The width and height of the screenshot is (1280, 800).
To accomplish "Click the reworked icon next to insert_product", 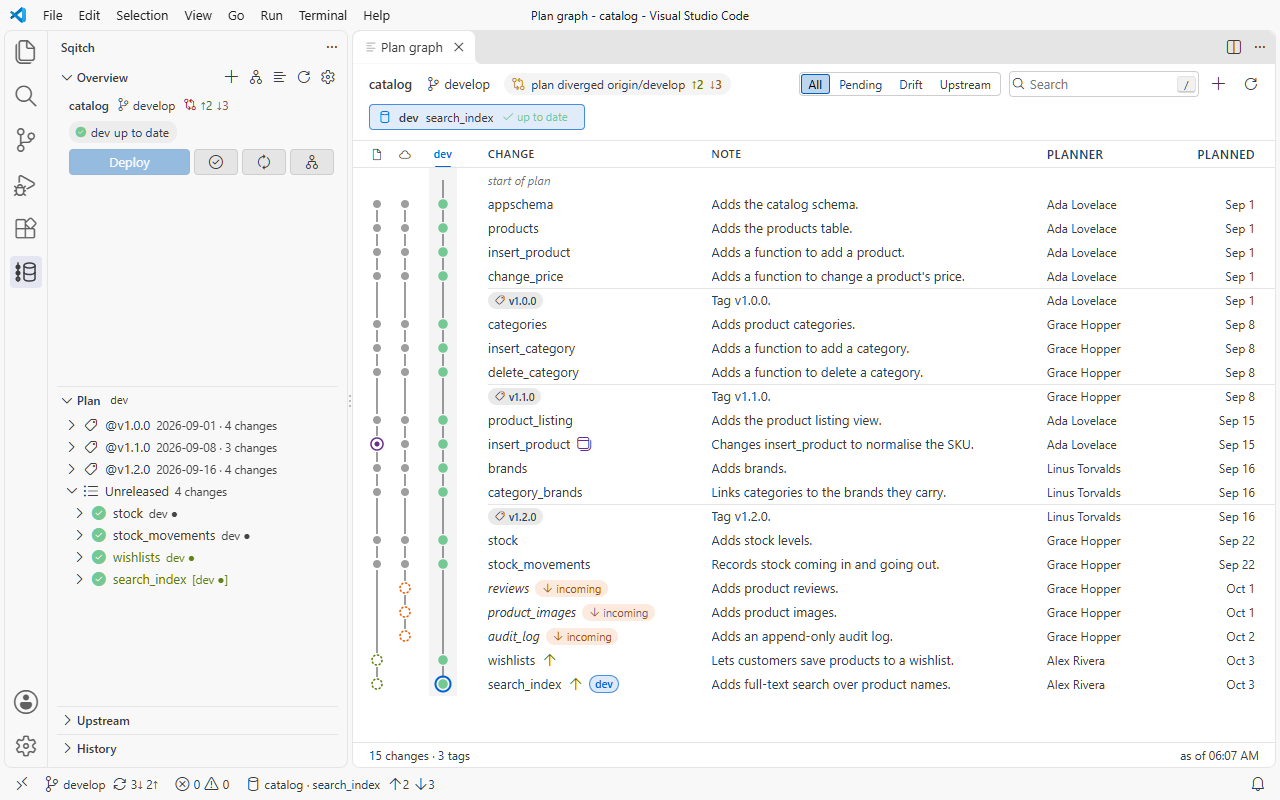I will pos(585,445).
